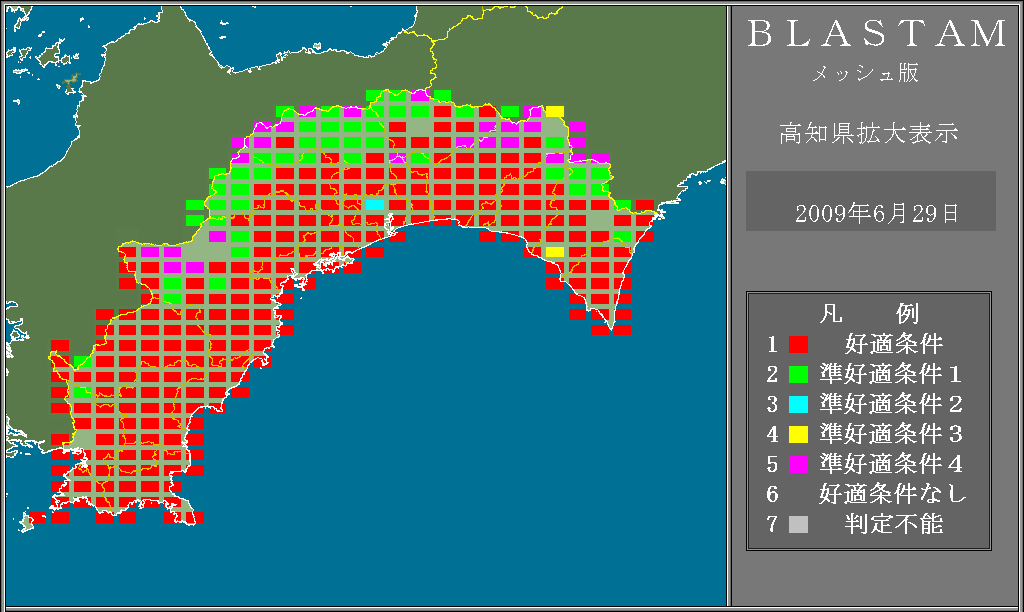Click the 凡例 legend heading

click(x=869, y=314)
